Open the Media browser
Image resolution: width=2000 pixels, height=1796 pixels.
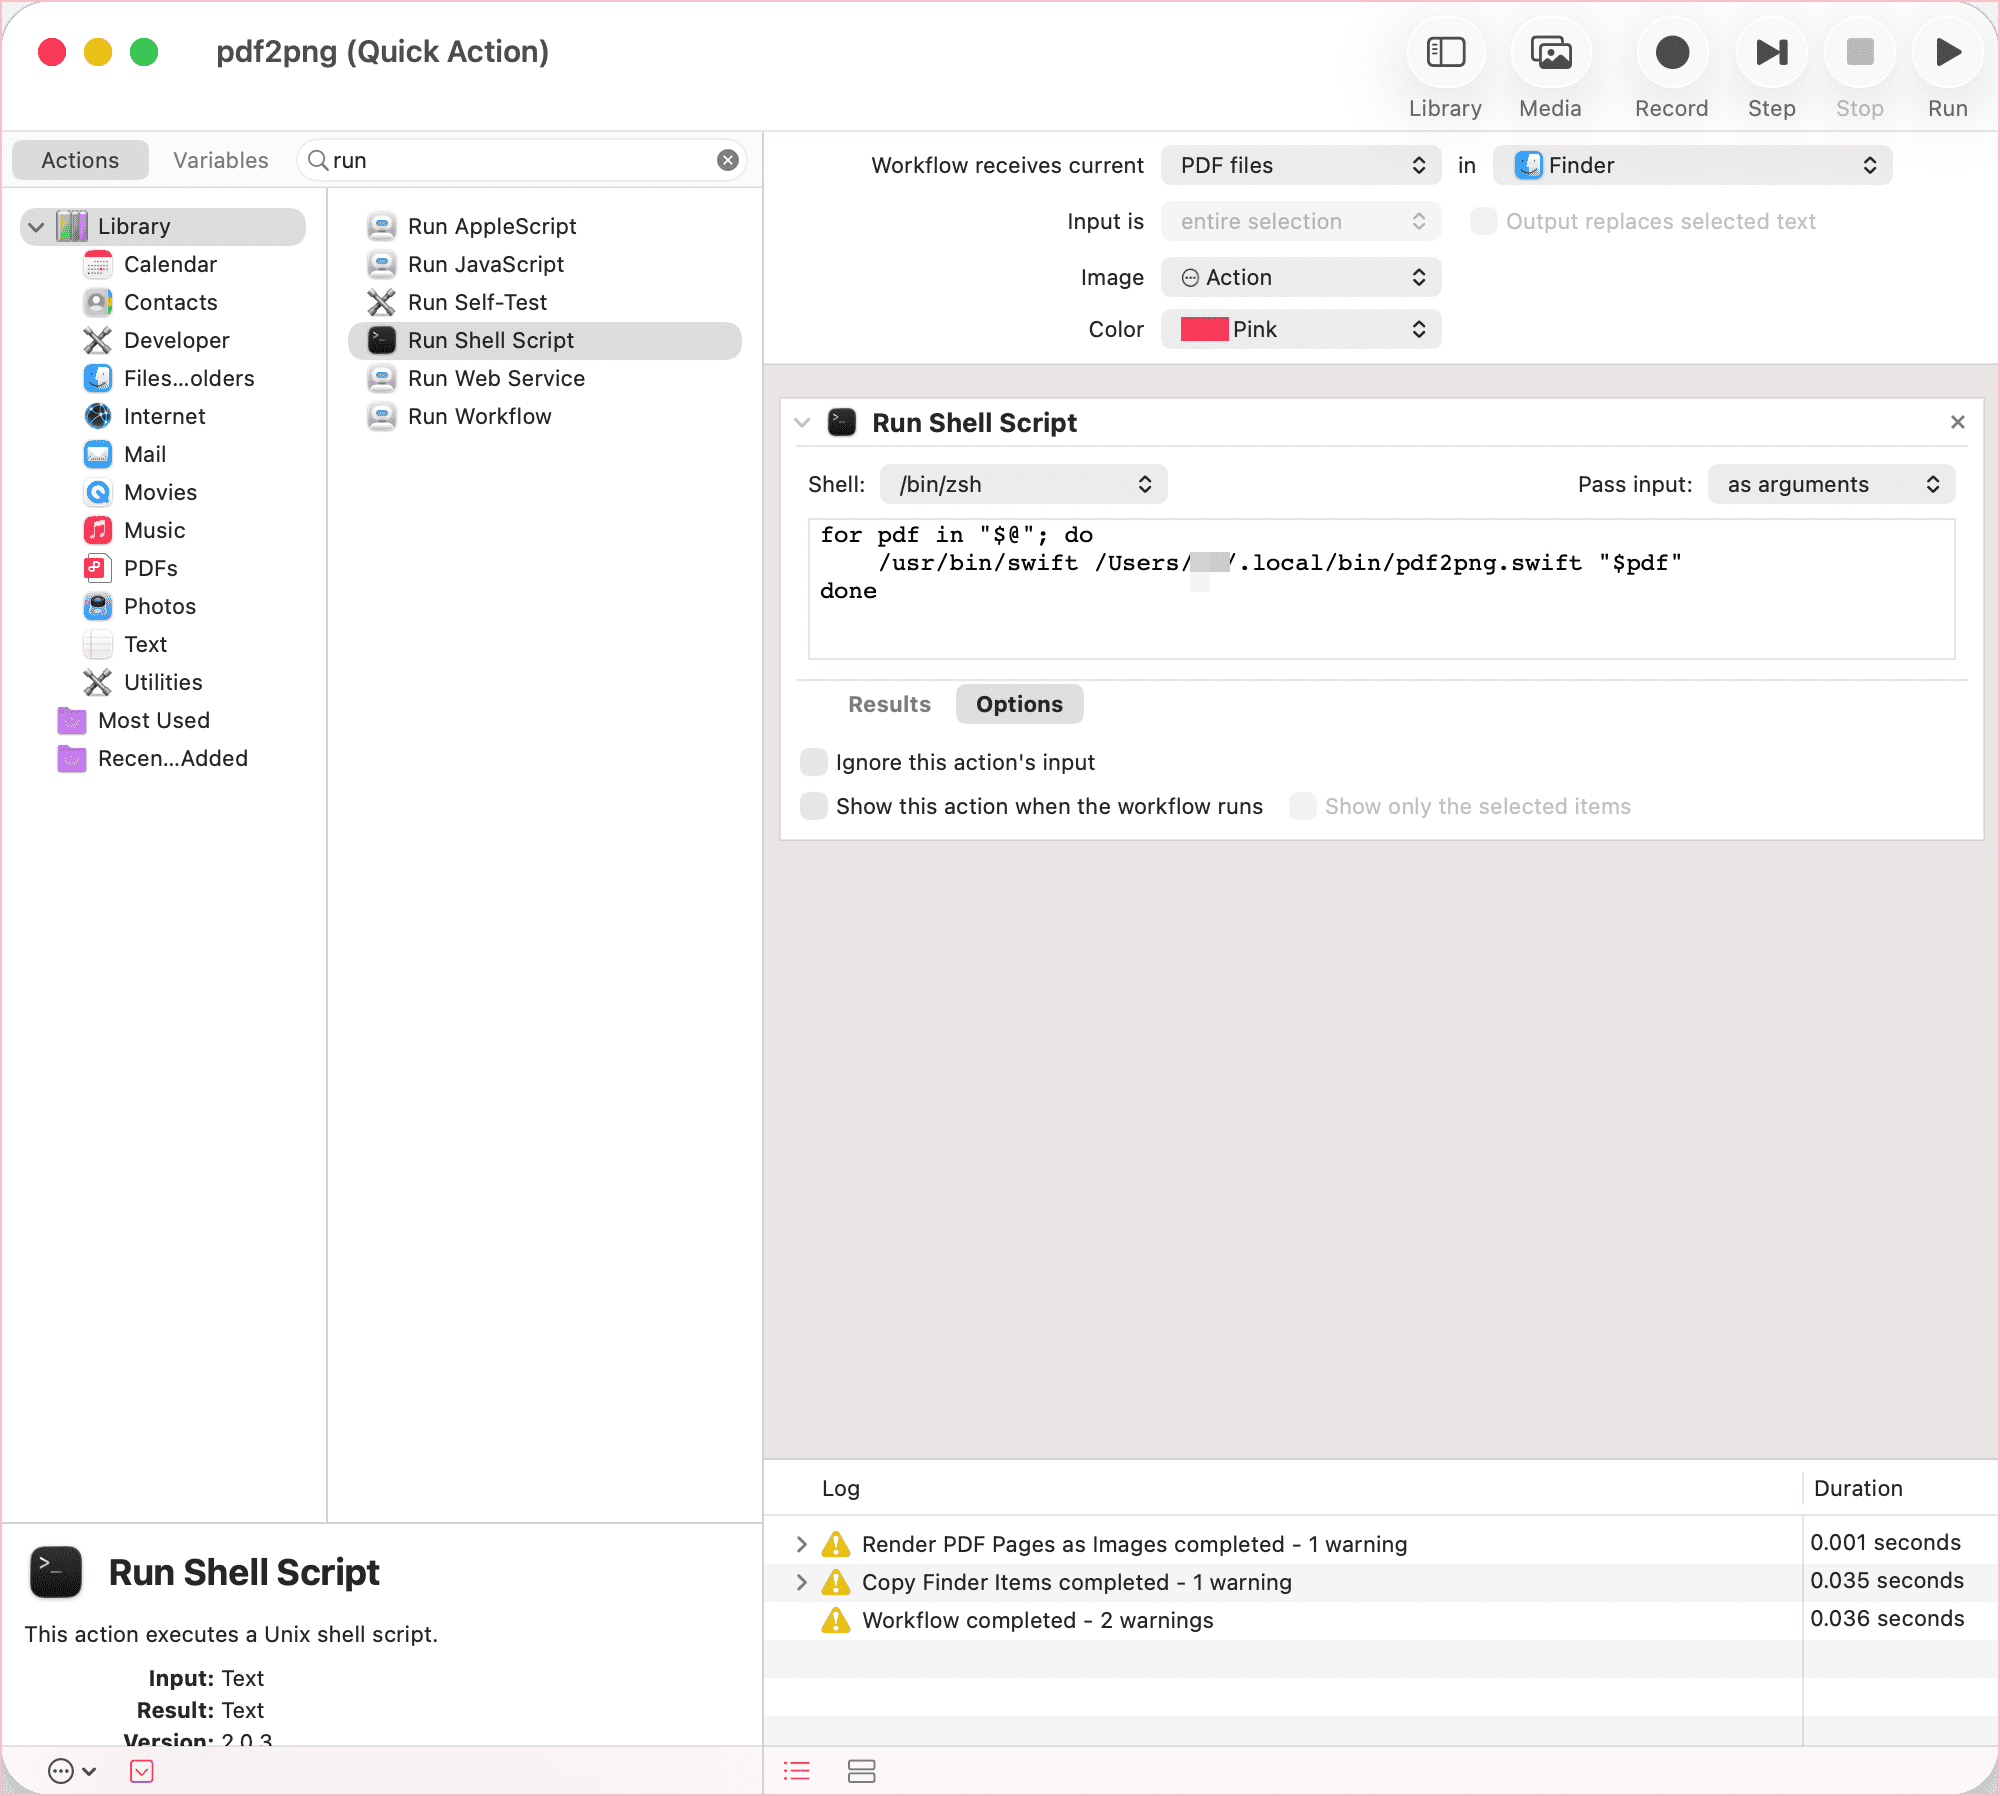[1550, 53]
